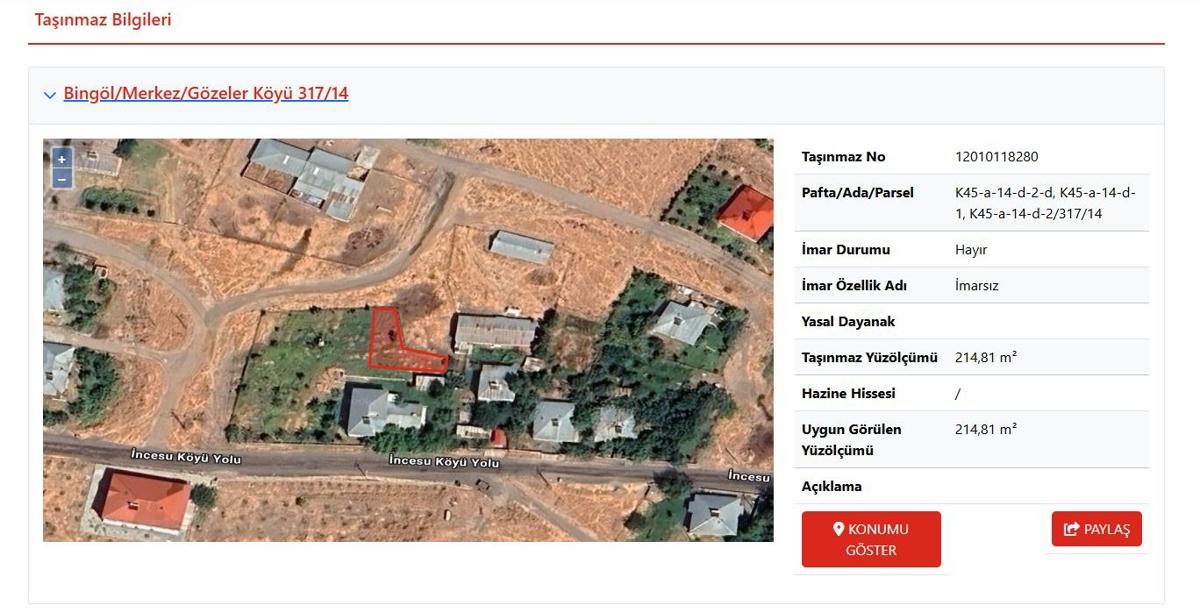Zoom in on the satellite map

pyautogui.click(x=61, y=159)
